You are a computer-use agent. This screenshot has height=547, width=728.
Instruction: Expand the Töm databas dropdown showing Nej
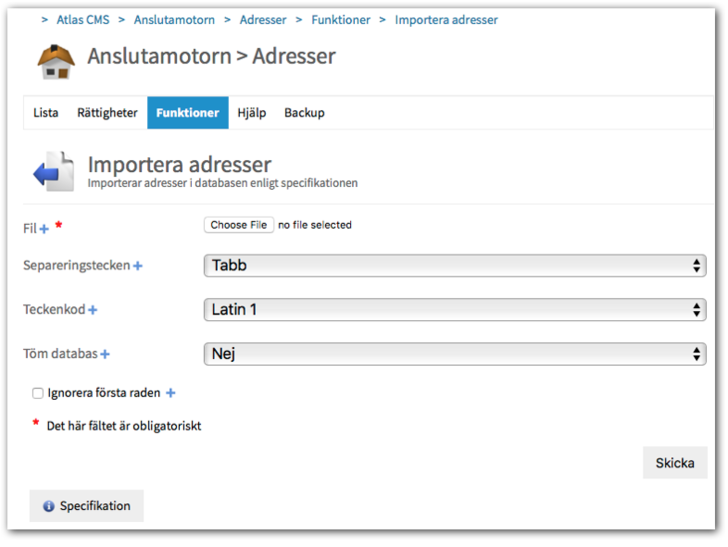[x=455, y=354]
